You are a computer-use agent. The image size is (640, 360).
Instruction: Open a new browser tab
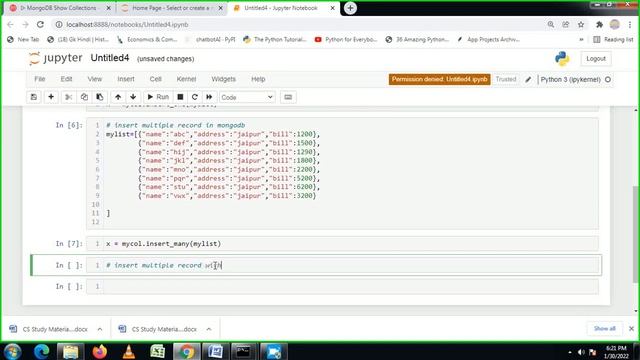pyautogui.click(x=350, y=8)
